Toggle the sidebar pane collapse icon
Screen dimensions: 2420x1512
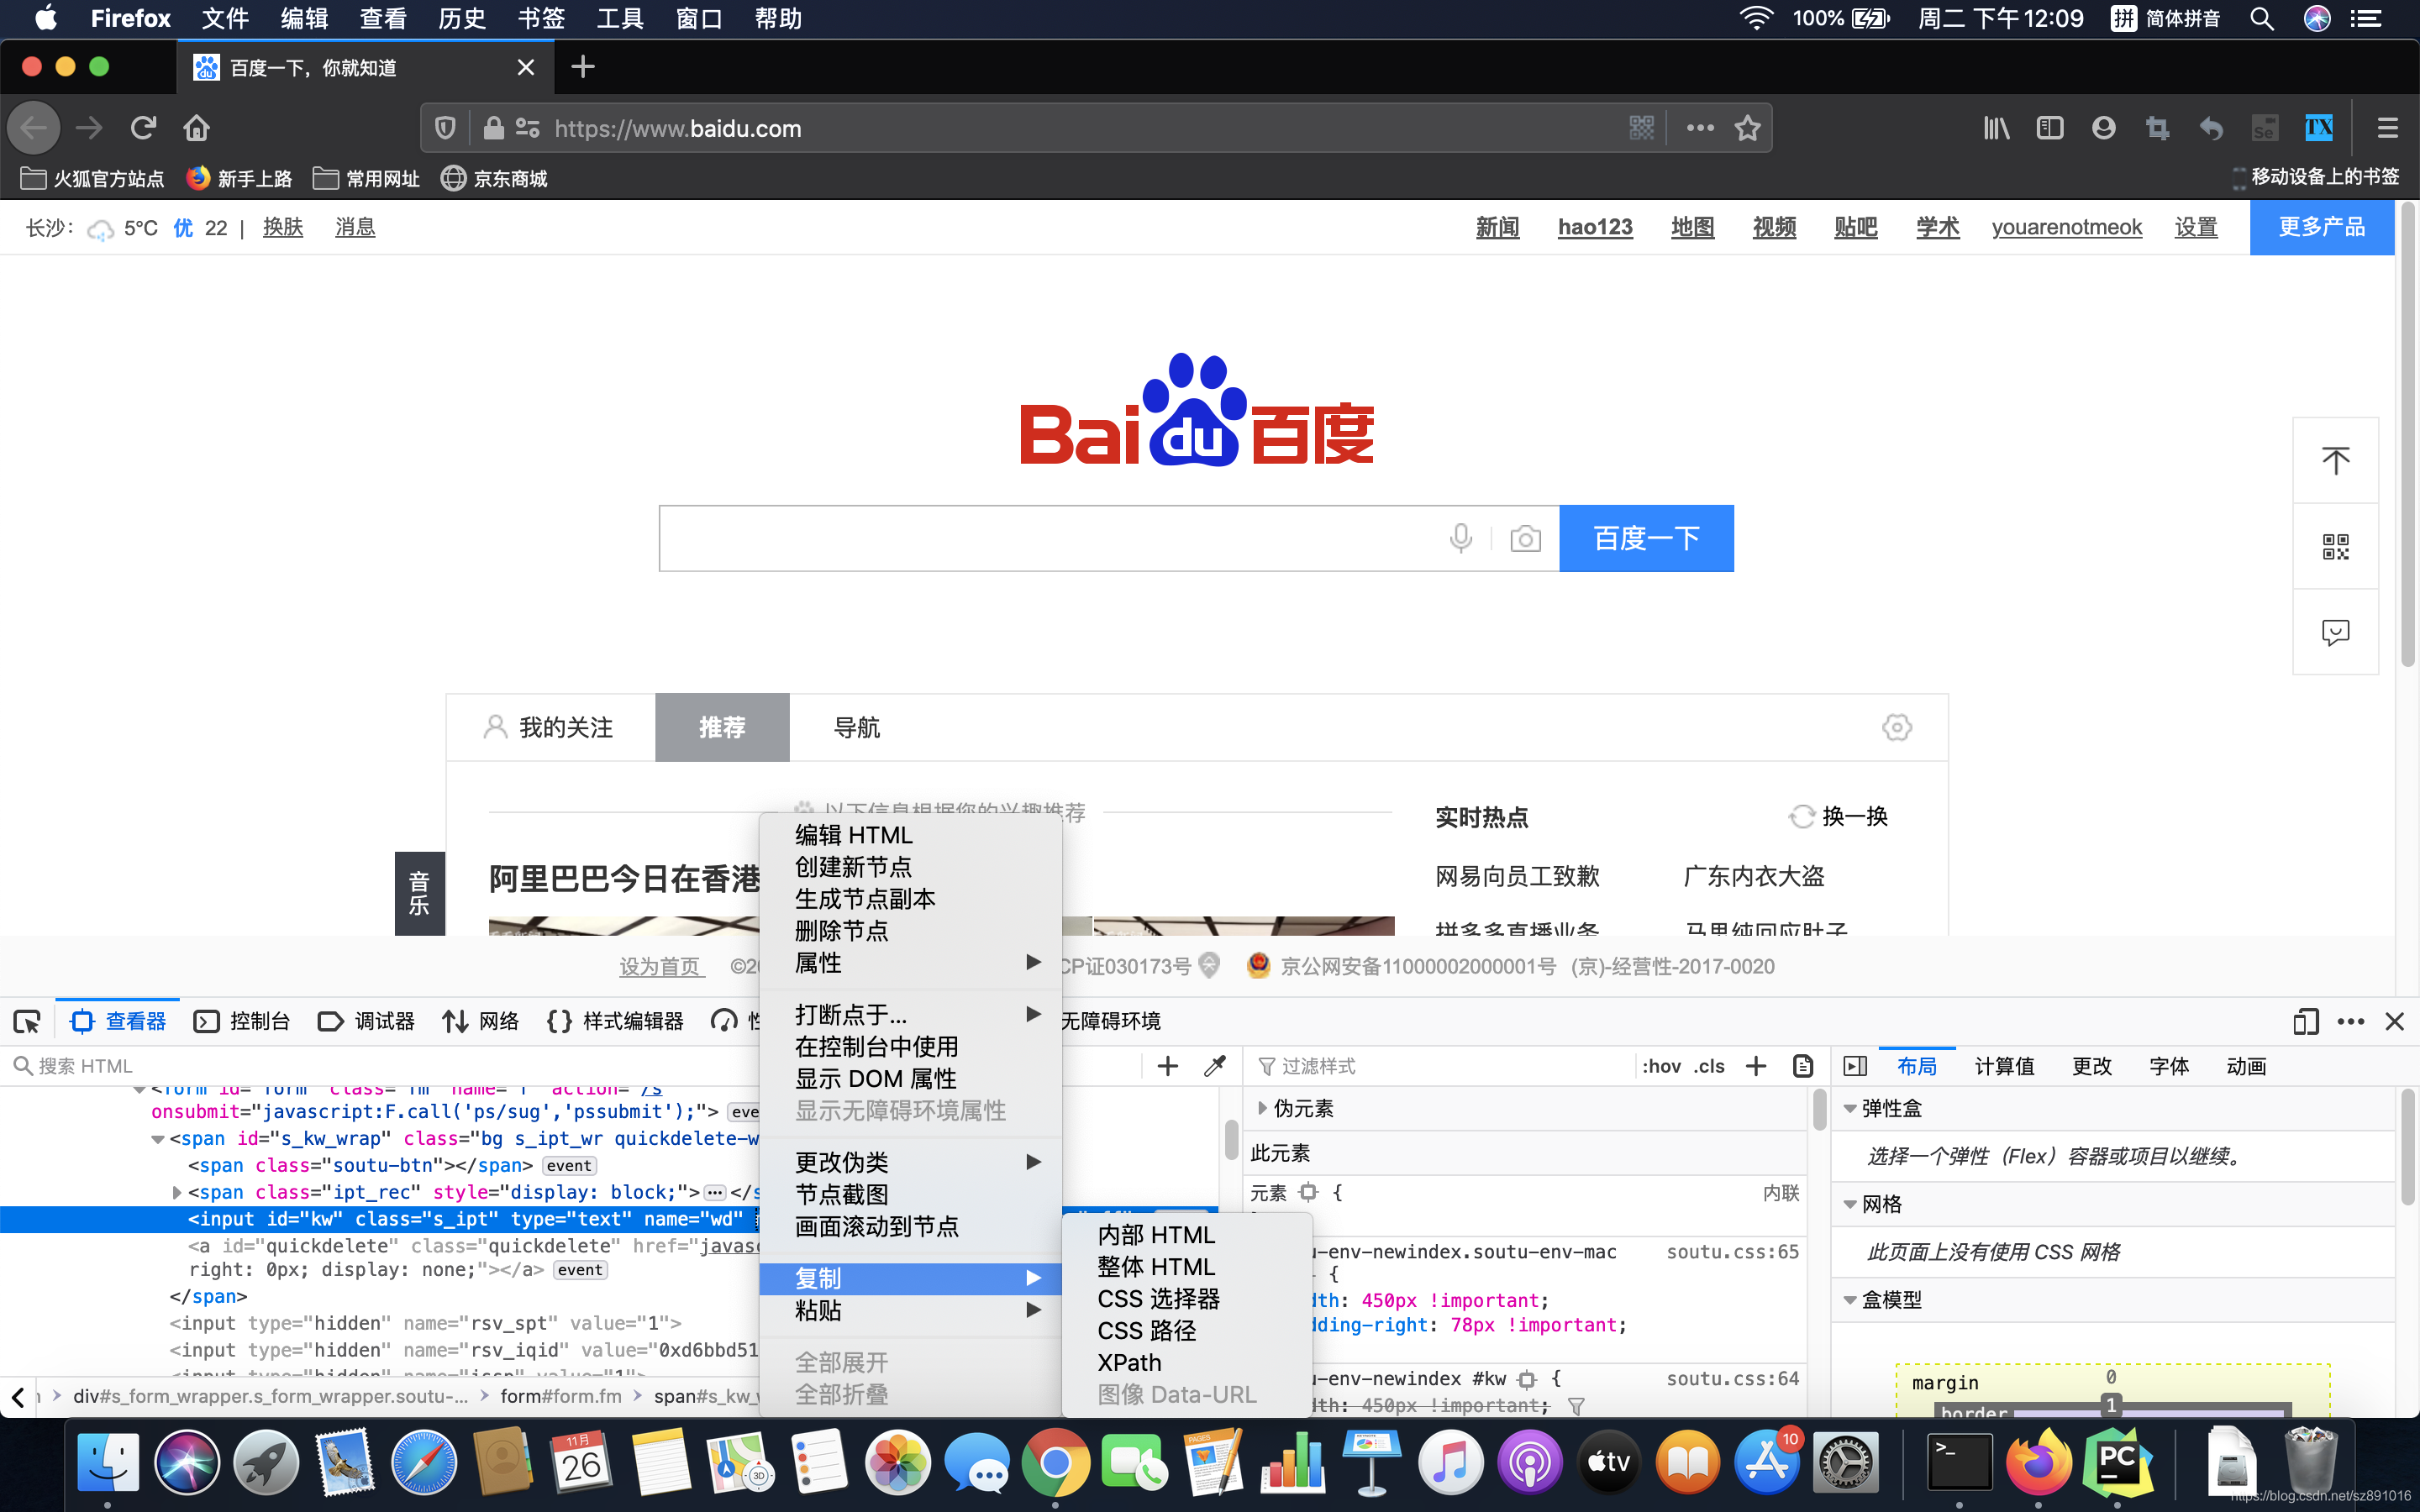1855,1066
